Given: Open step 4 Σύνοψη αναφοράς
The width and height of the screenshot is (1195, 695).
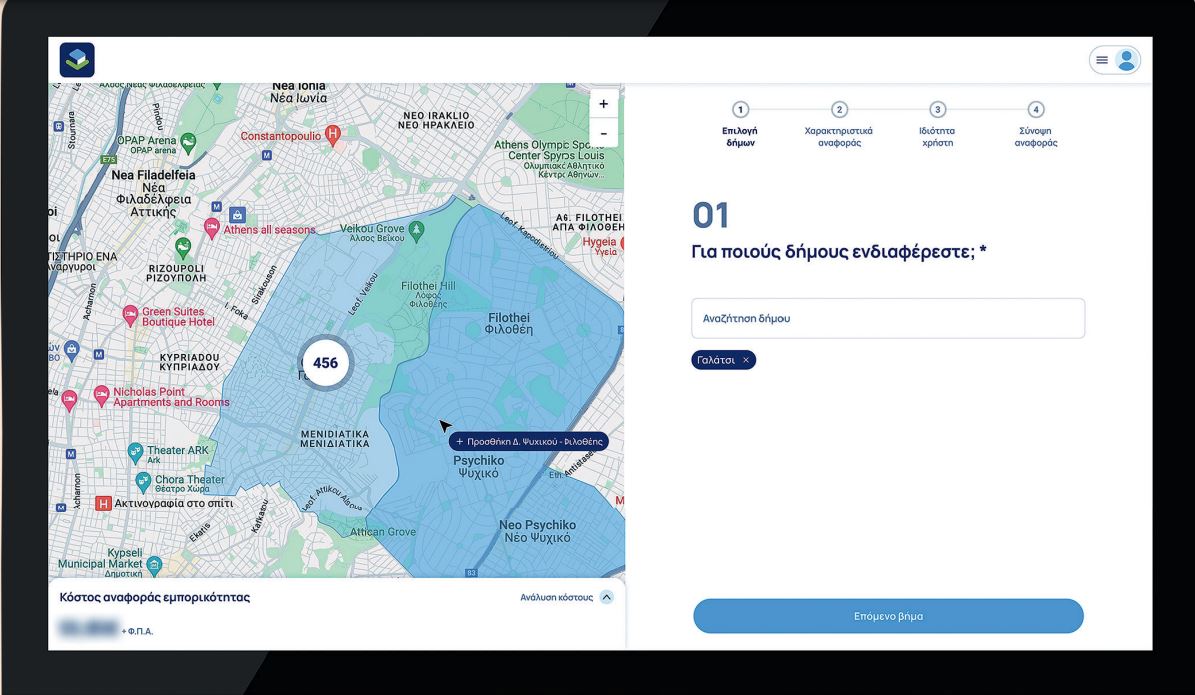Looking at the screenshot, I should [1035, 110].
